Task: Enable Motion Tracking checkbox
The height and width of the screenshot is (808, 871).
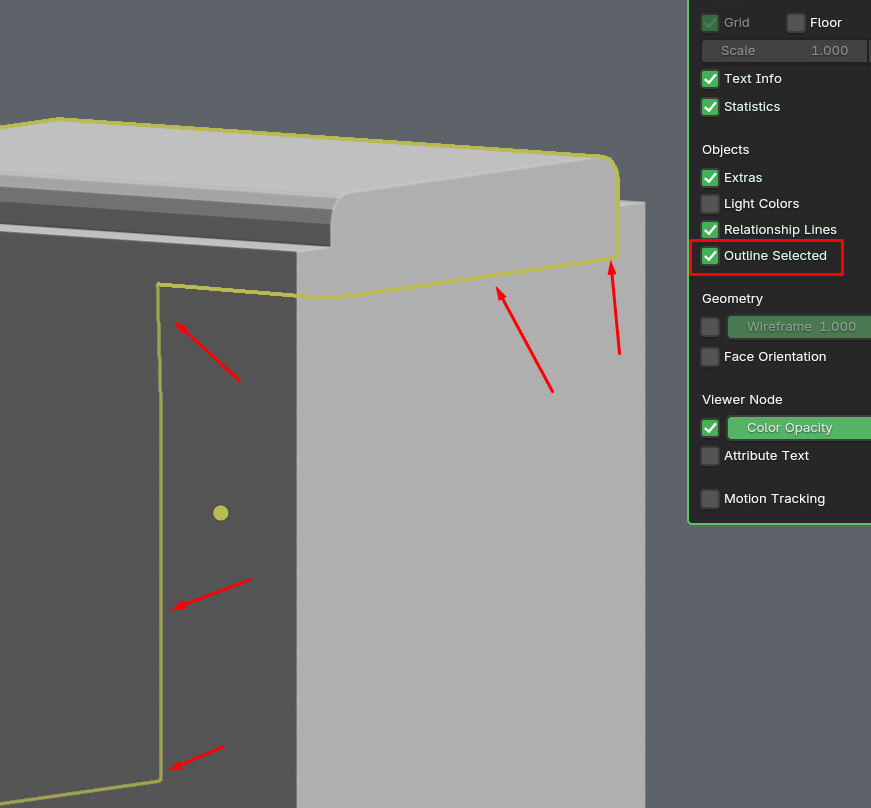Action: pyautogui.click(x=710, y=499)
